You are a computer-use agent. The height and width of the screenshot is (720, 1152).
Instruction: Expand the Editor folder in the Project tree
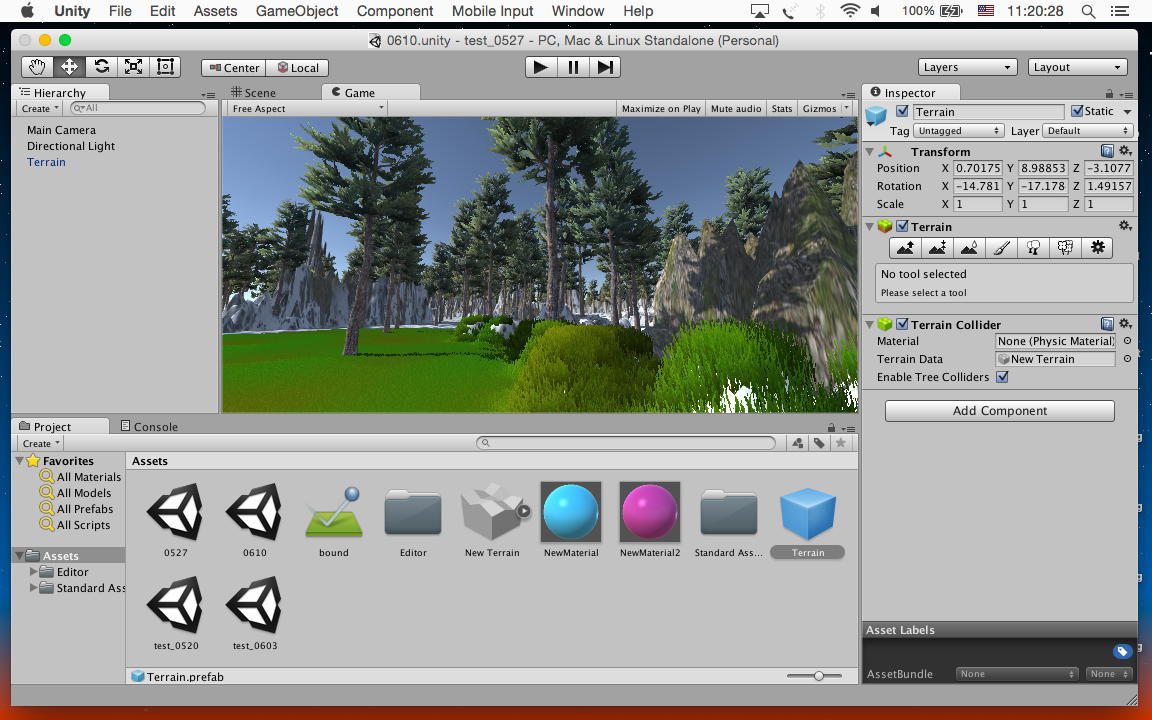[x=34, y=572]
